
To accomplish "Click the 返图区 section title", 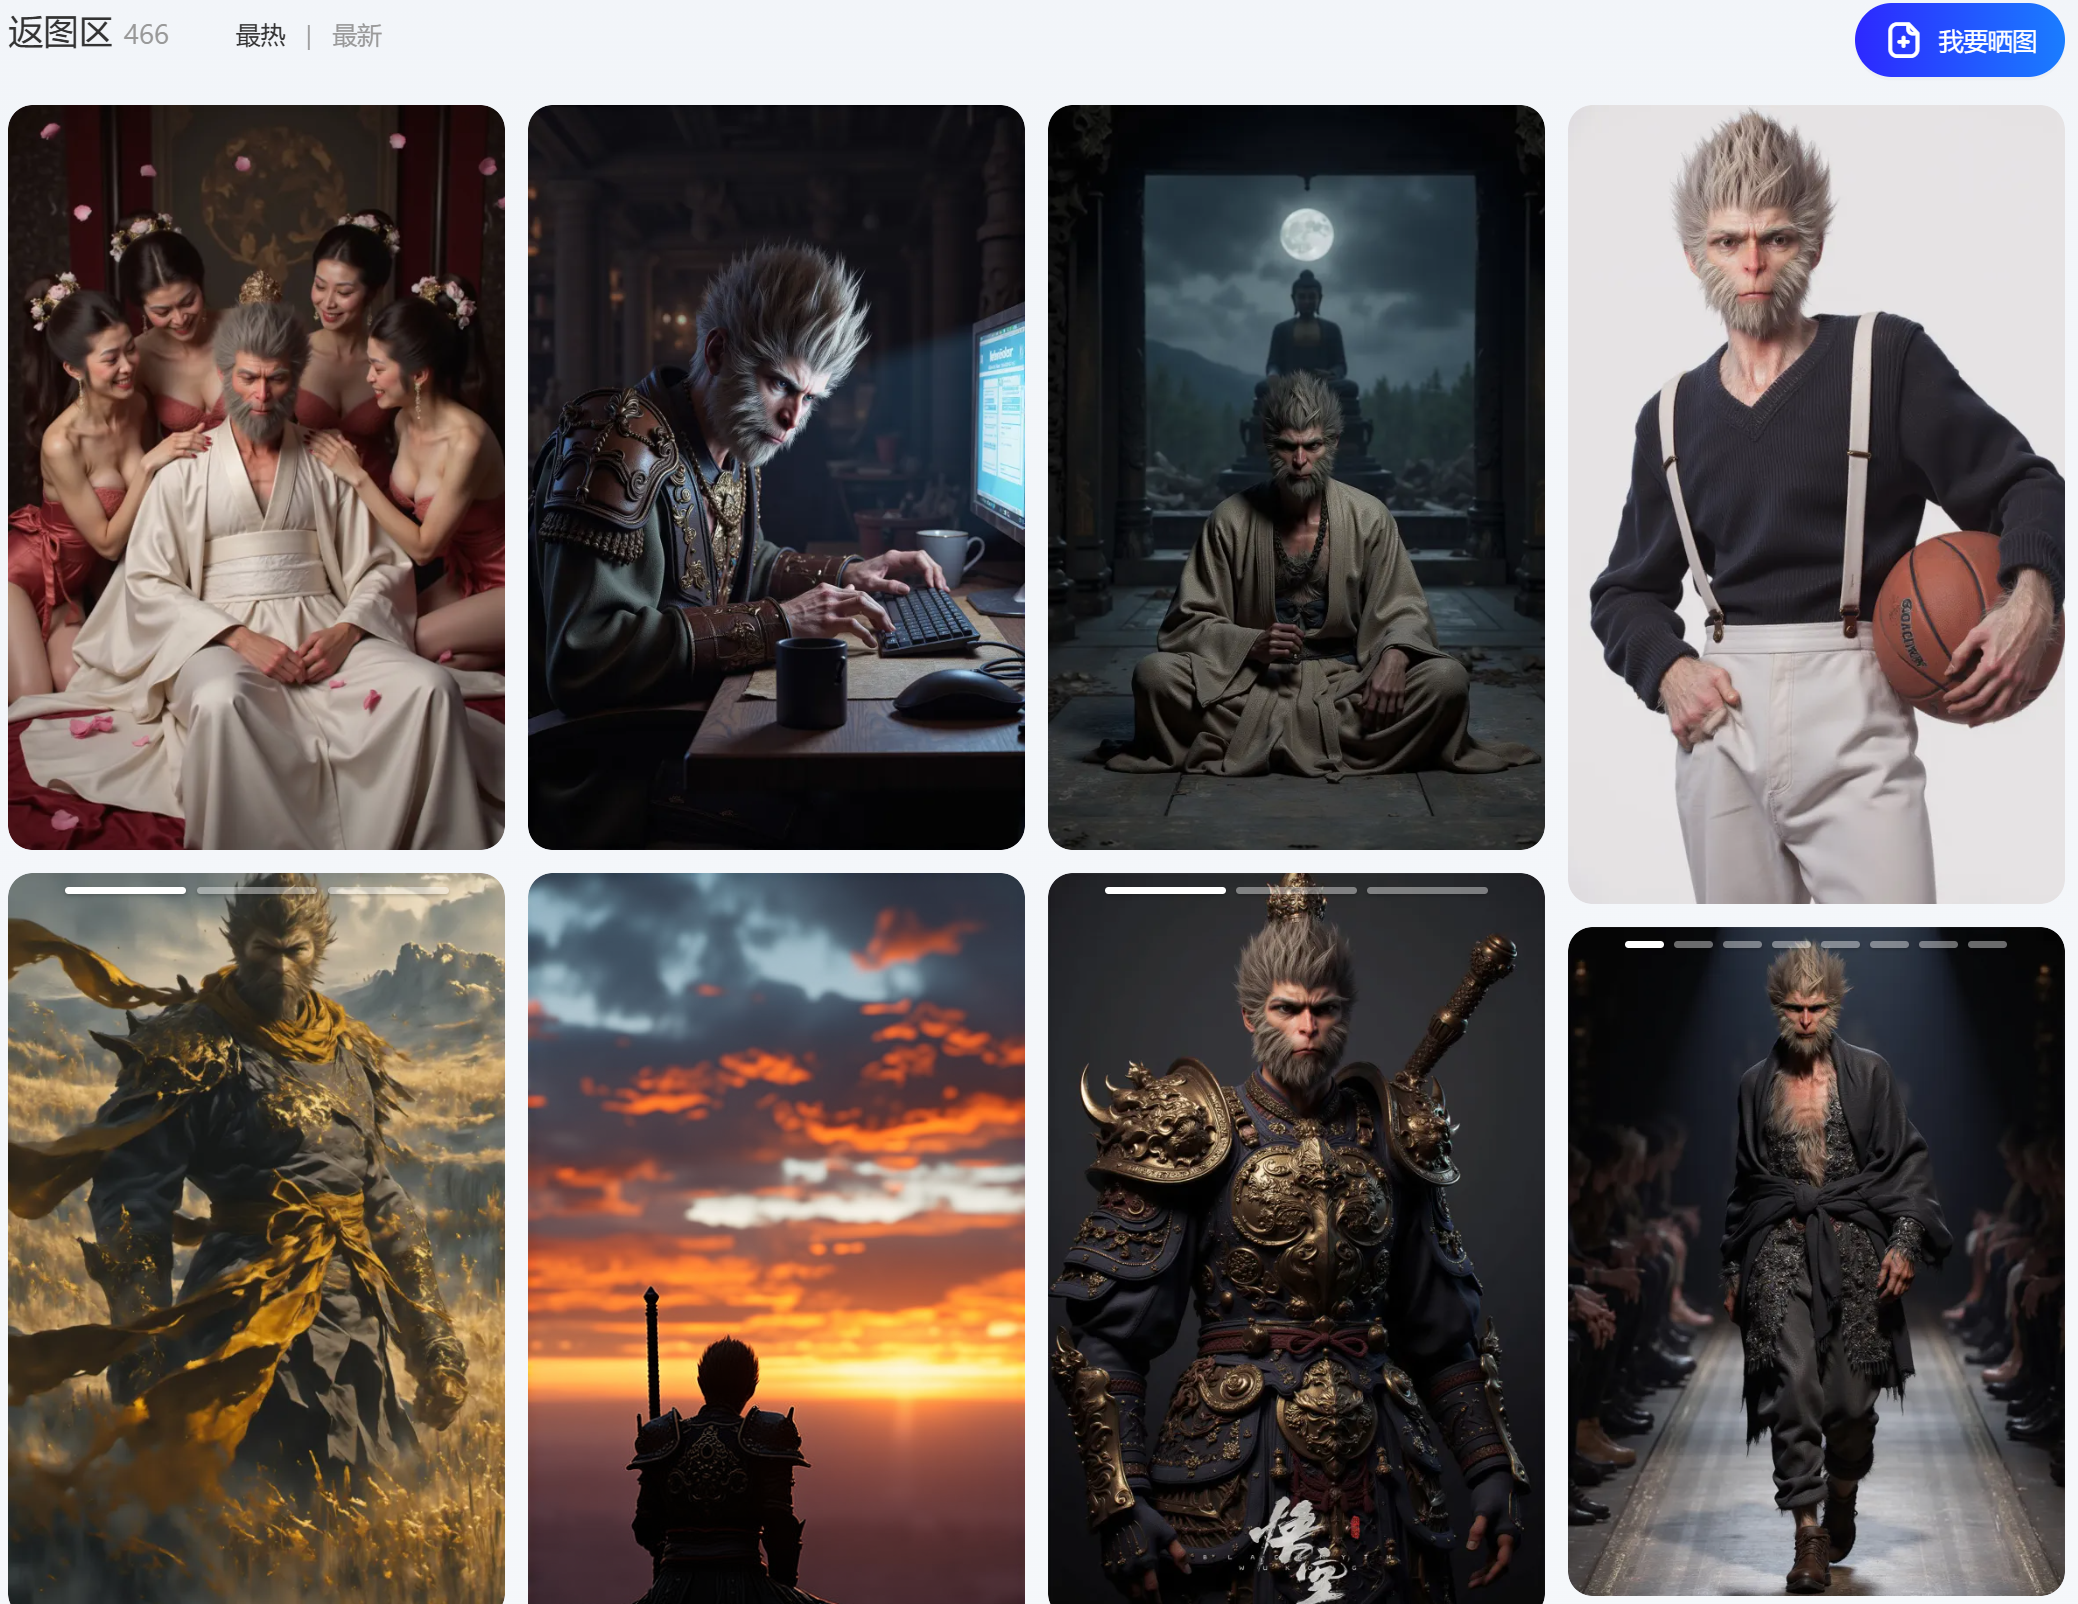I will pos(60,33).
